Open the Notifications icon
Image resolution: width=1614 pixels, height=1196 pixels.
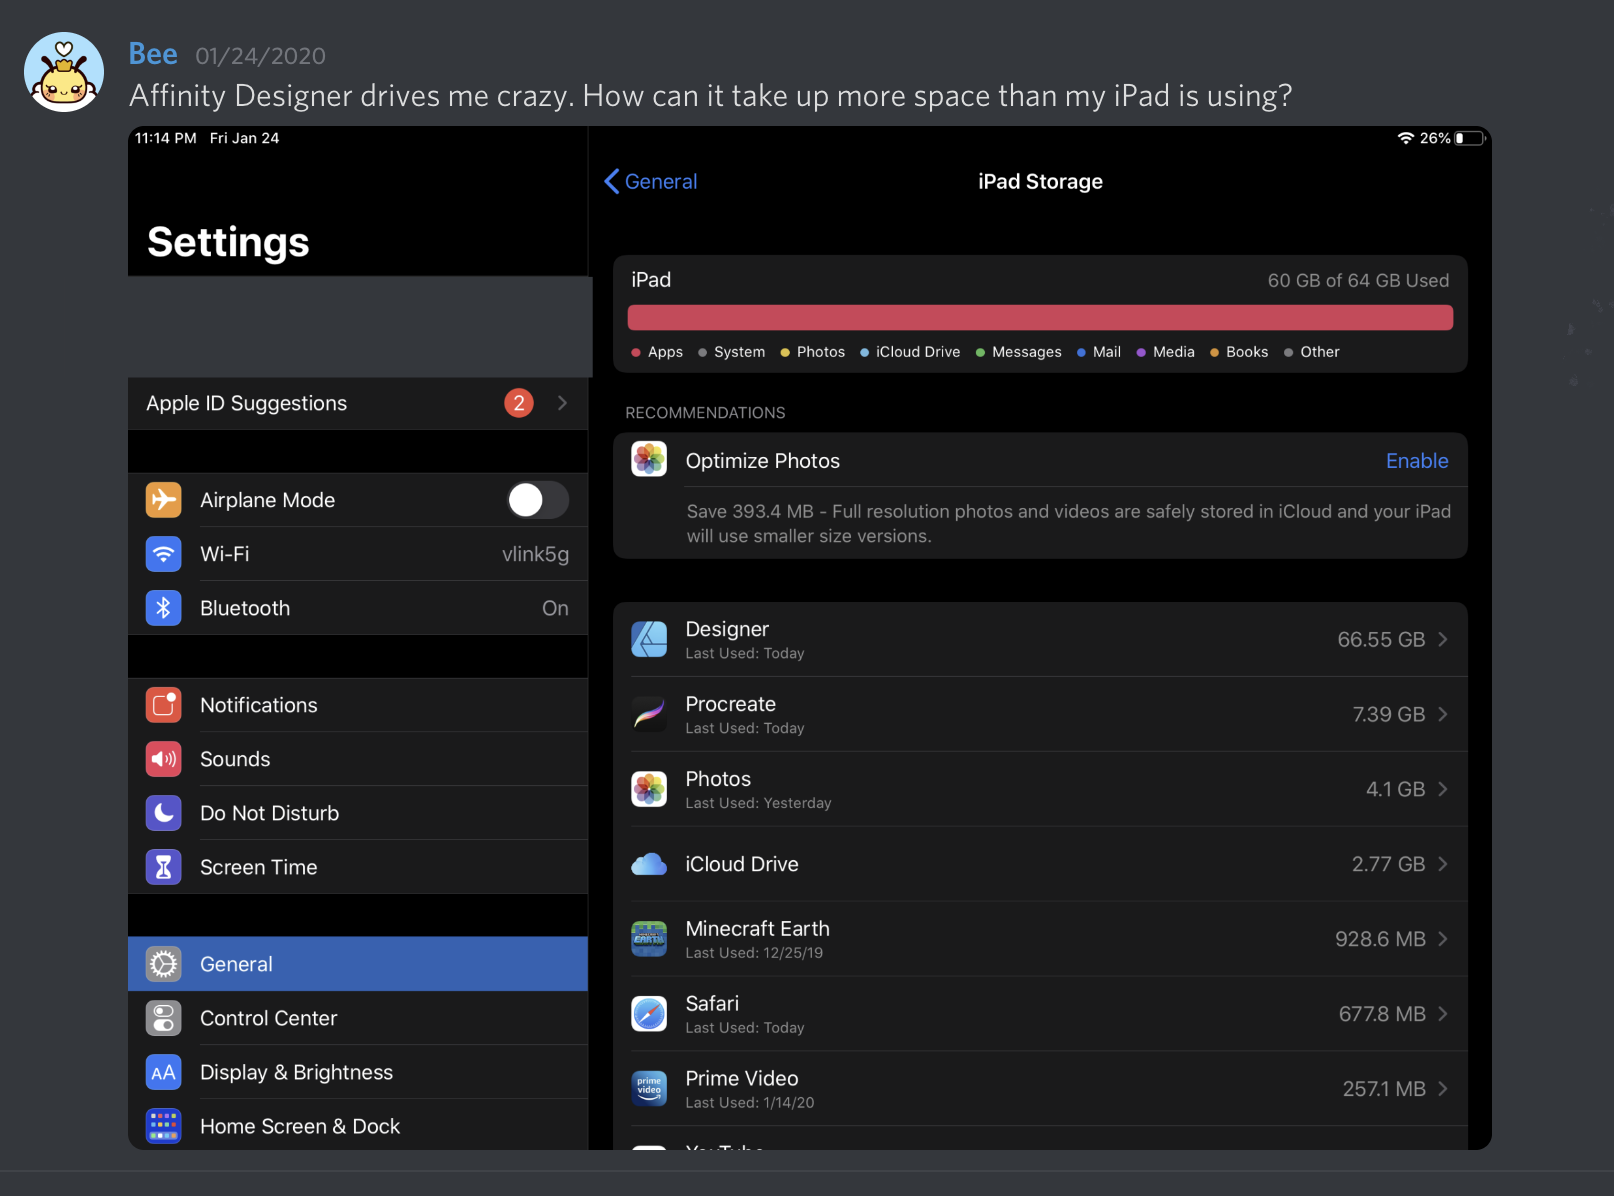(164, 705)
